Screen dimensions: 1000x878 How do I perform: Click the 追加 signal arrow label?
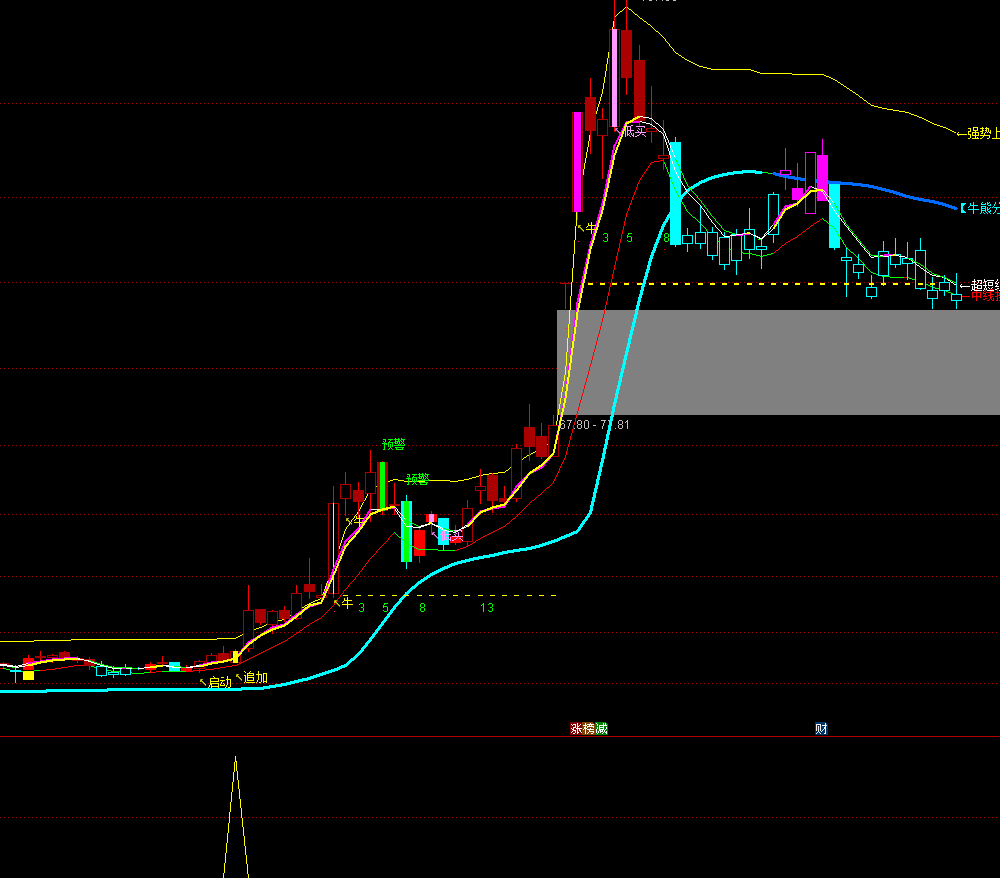click(x=253, y=678)
